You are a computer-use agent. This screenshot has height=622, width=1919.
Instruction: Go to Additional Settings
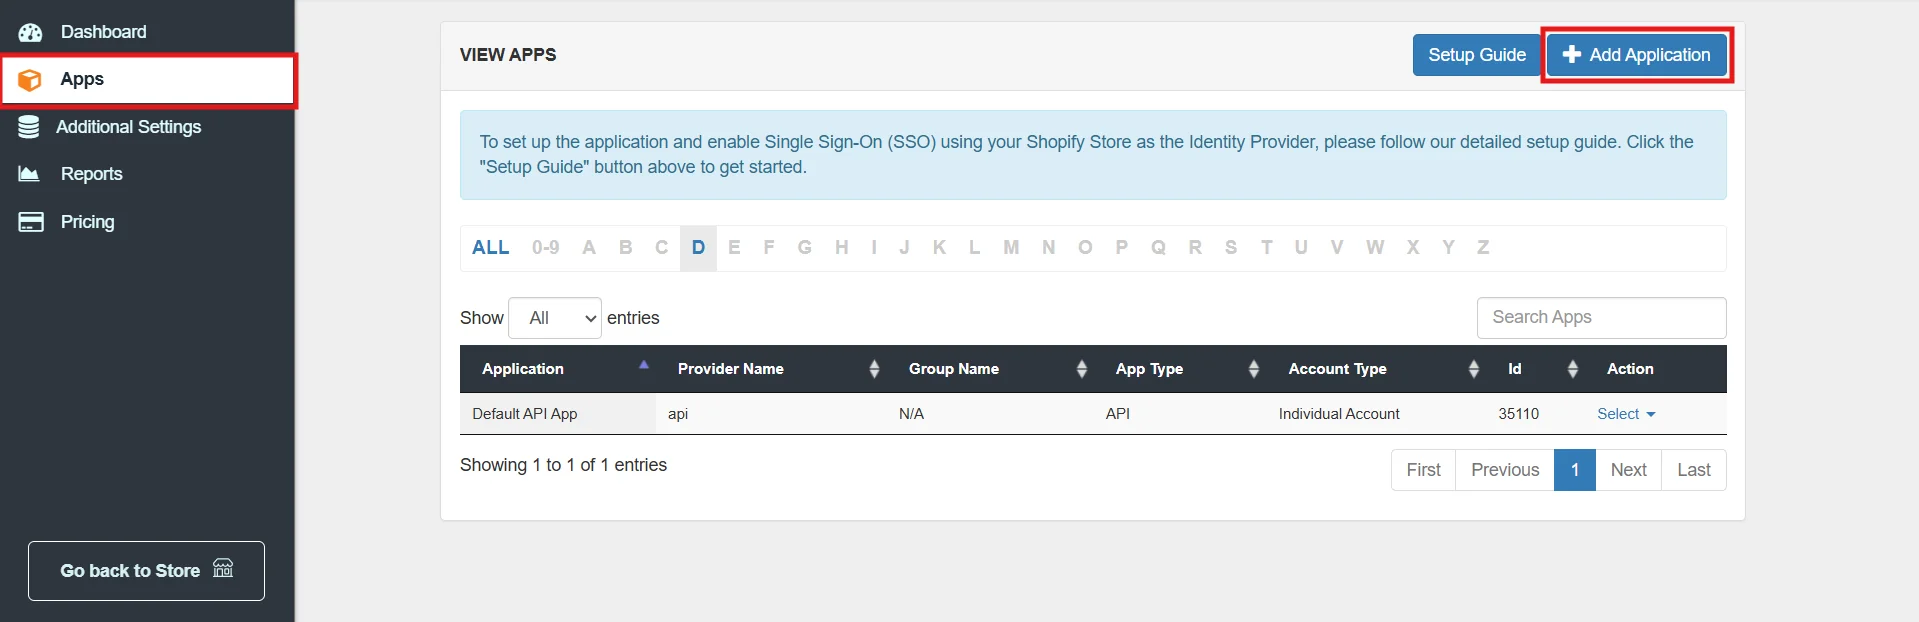tap(147, 127)
